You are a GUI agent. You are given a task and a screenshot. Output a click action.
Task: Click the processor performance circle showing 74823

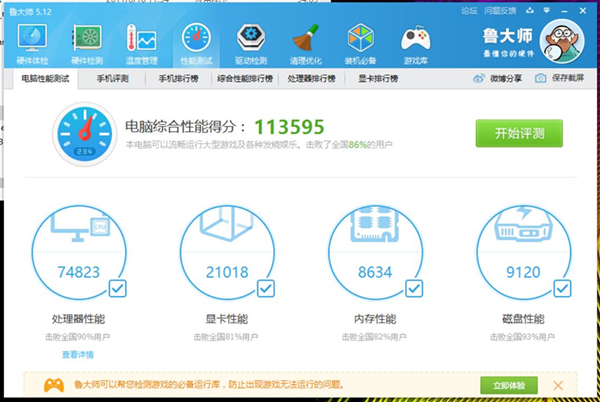(x=79, y=252)
